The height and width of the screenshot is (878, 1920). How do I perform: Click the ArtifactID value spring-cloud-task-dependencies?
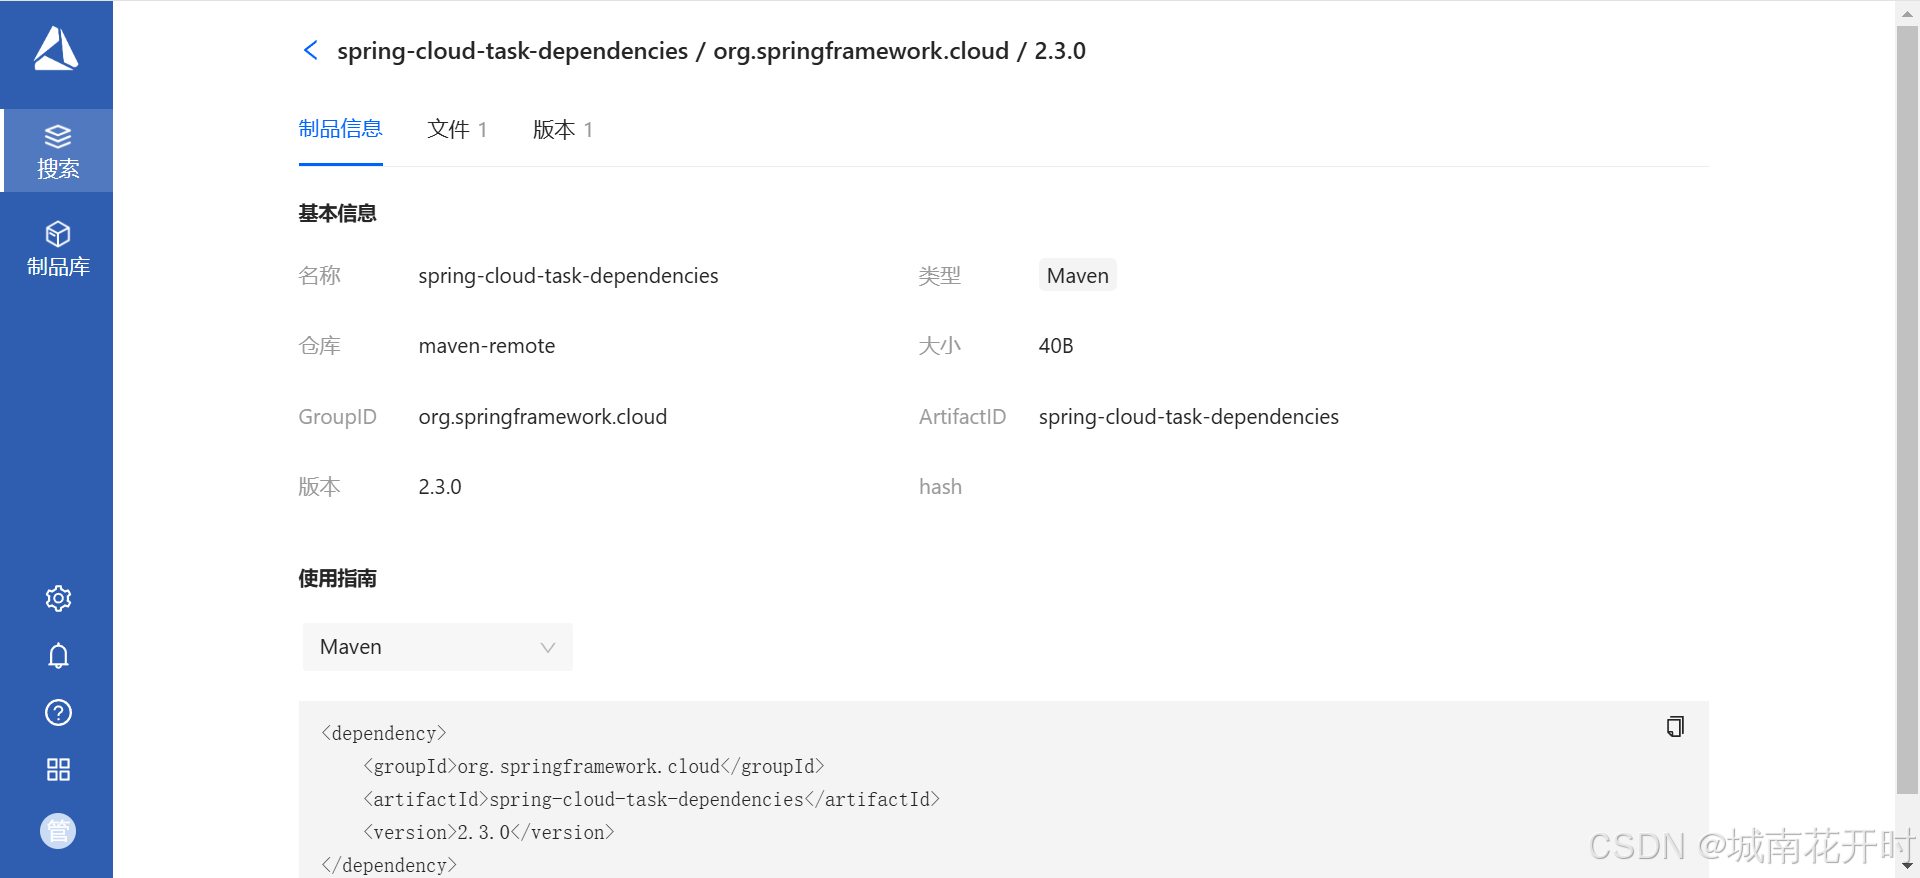1188,417
